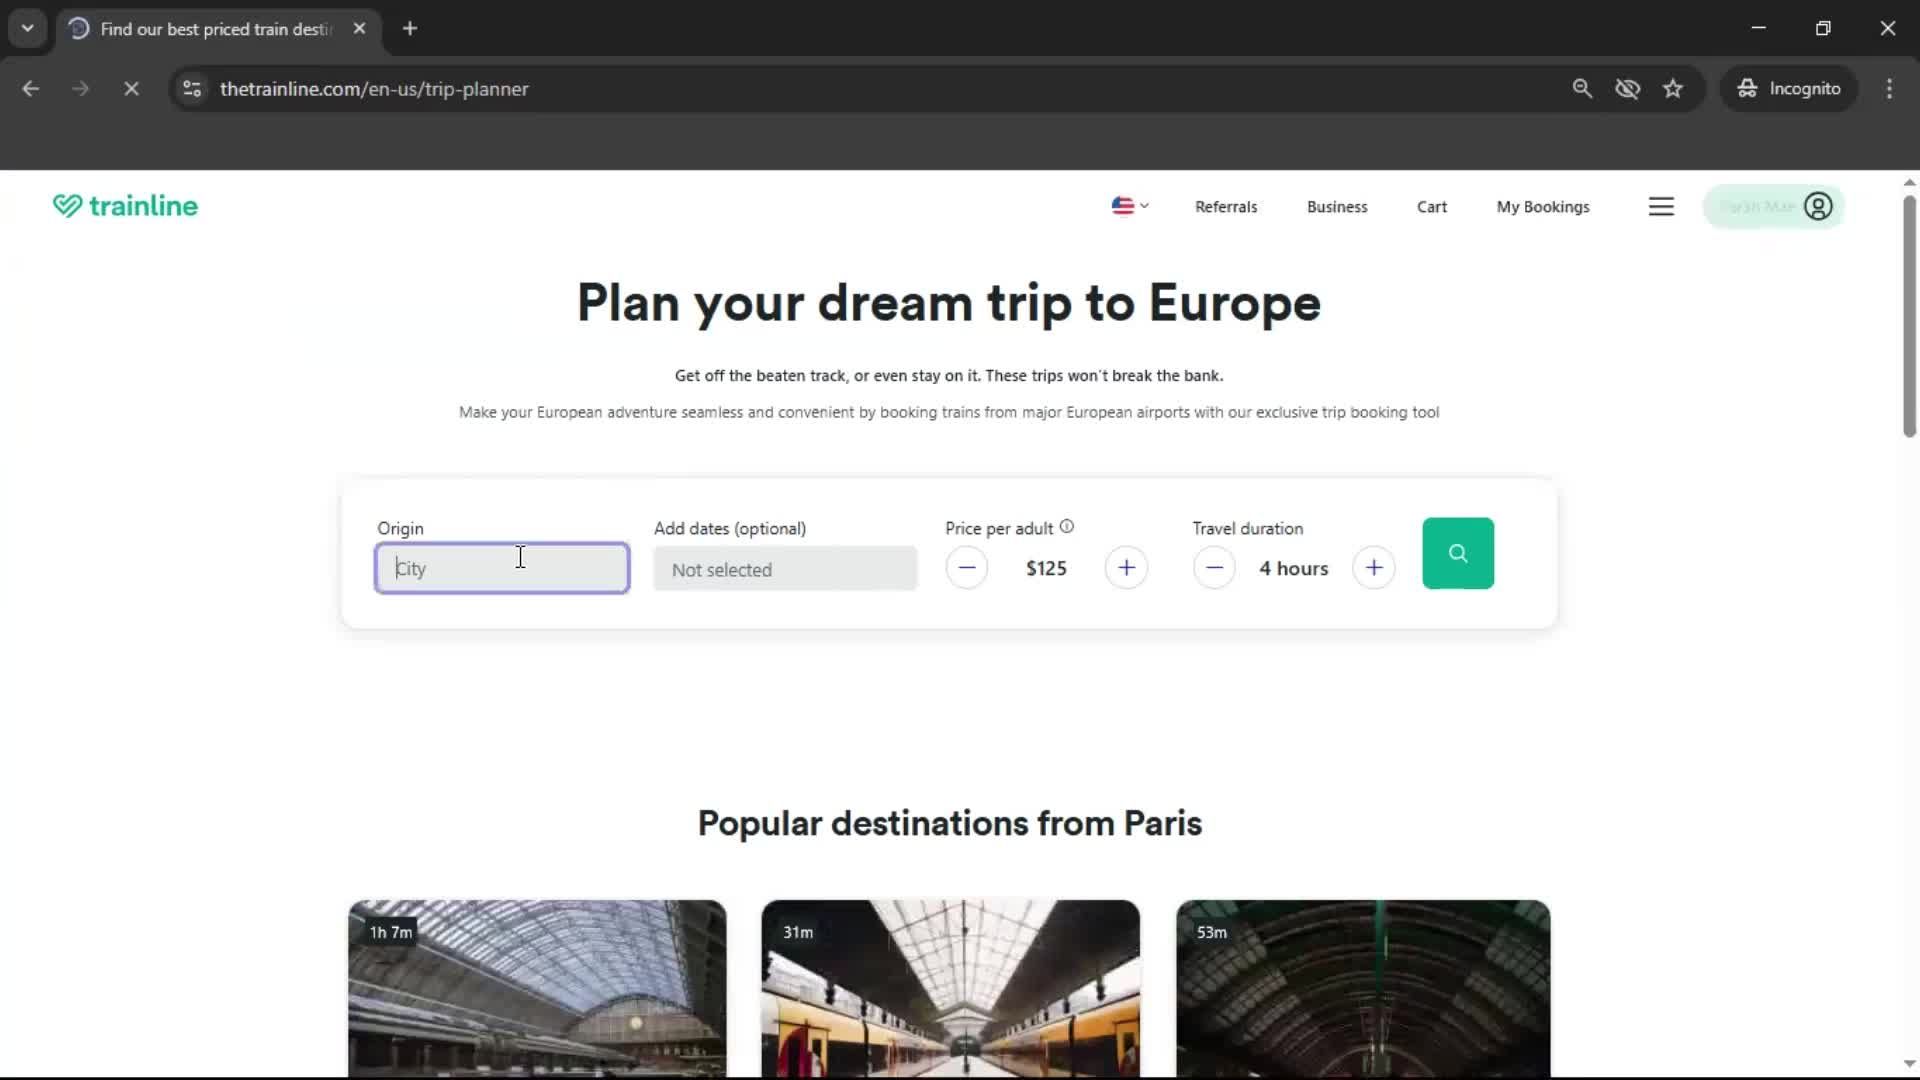Click the third-party cookies blocked eye icon
This screenshot has height=1080, width=1920.
click(1627, 89)
